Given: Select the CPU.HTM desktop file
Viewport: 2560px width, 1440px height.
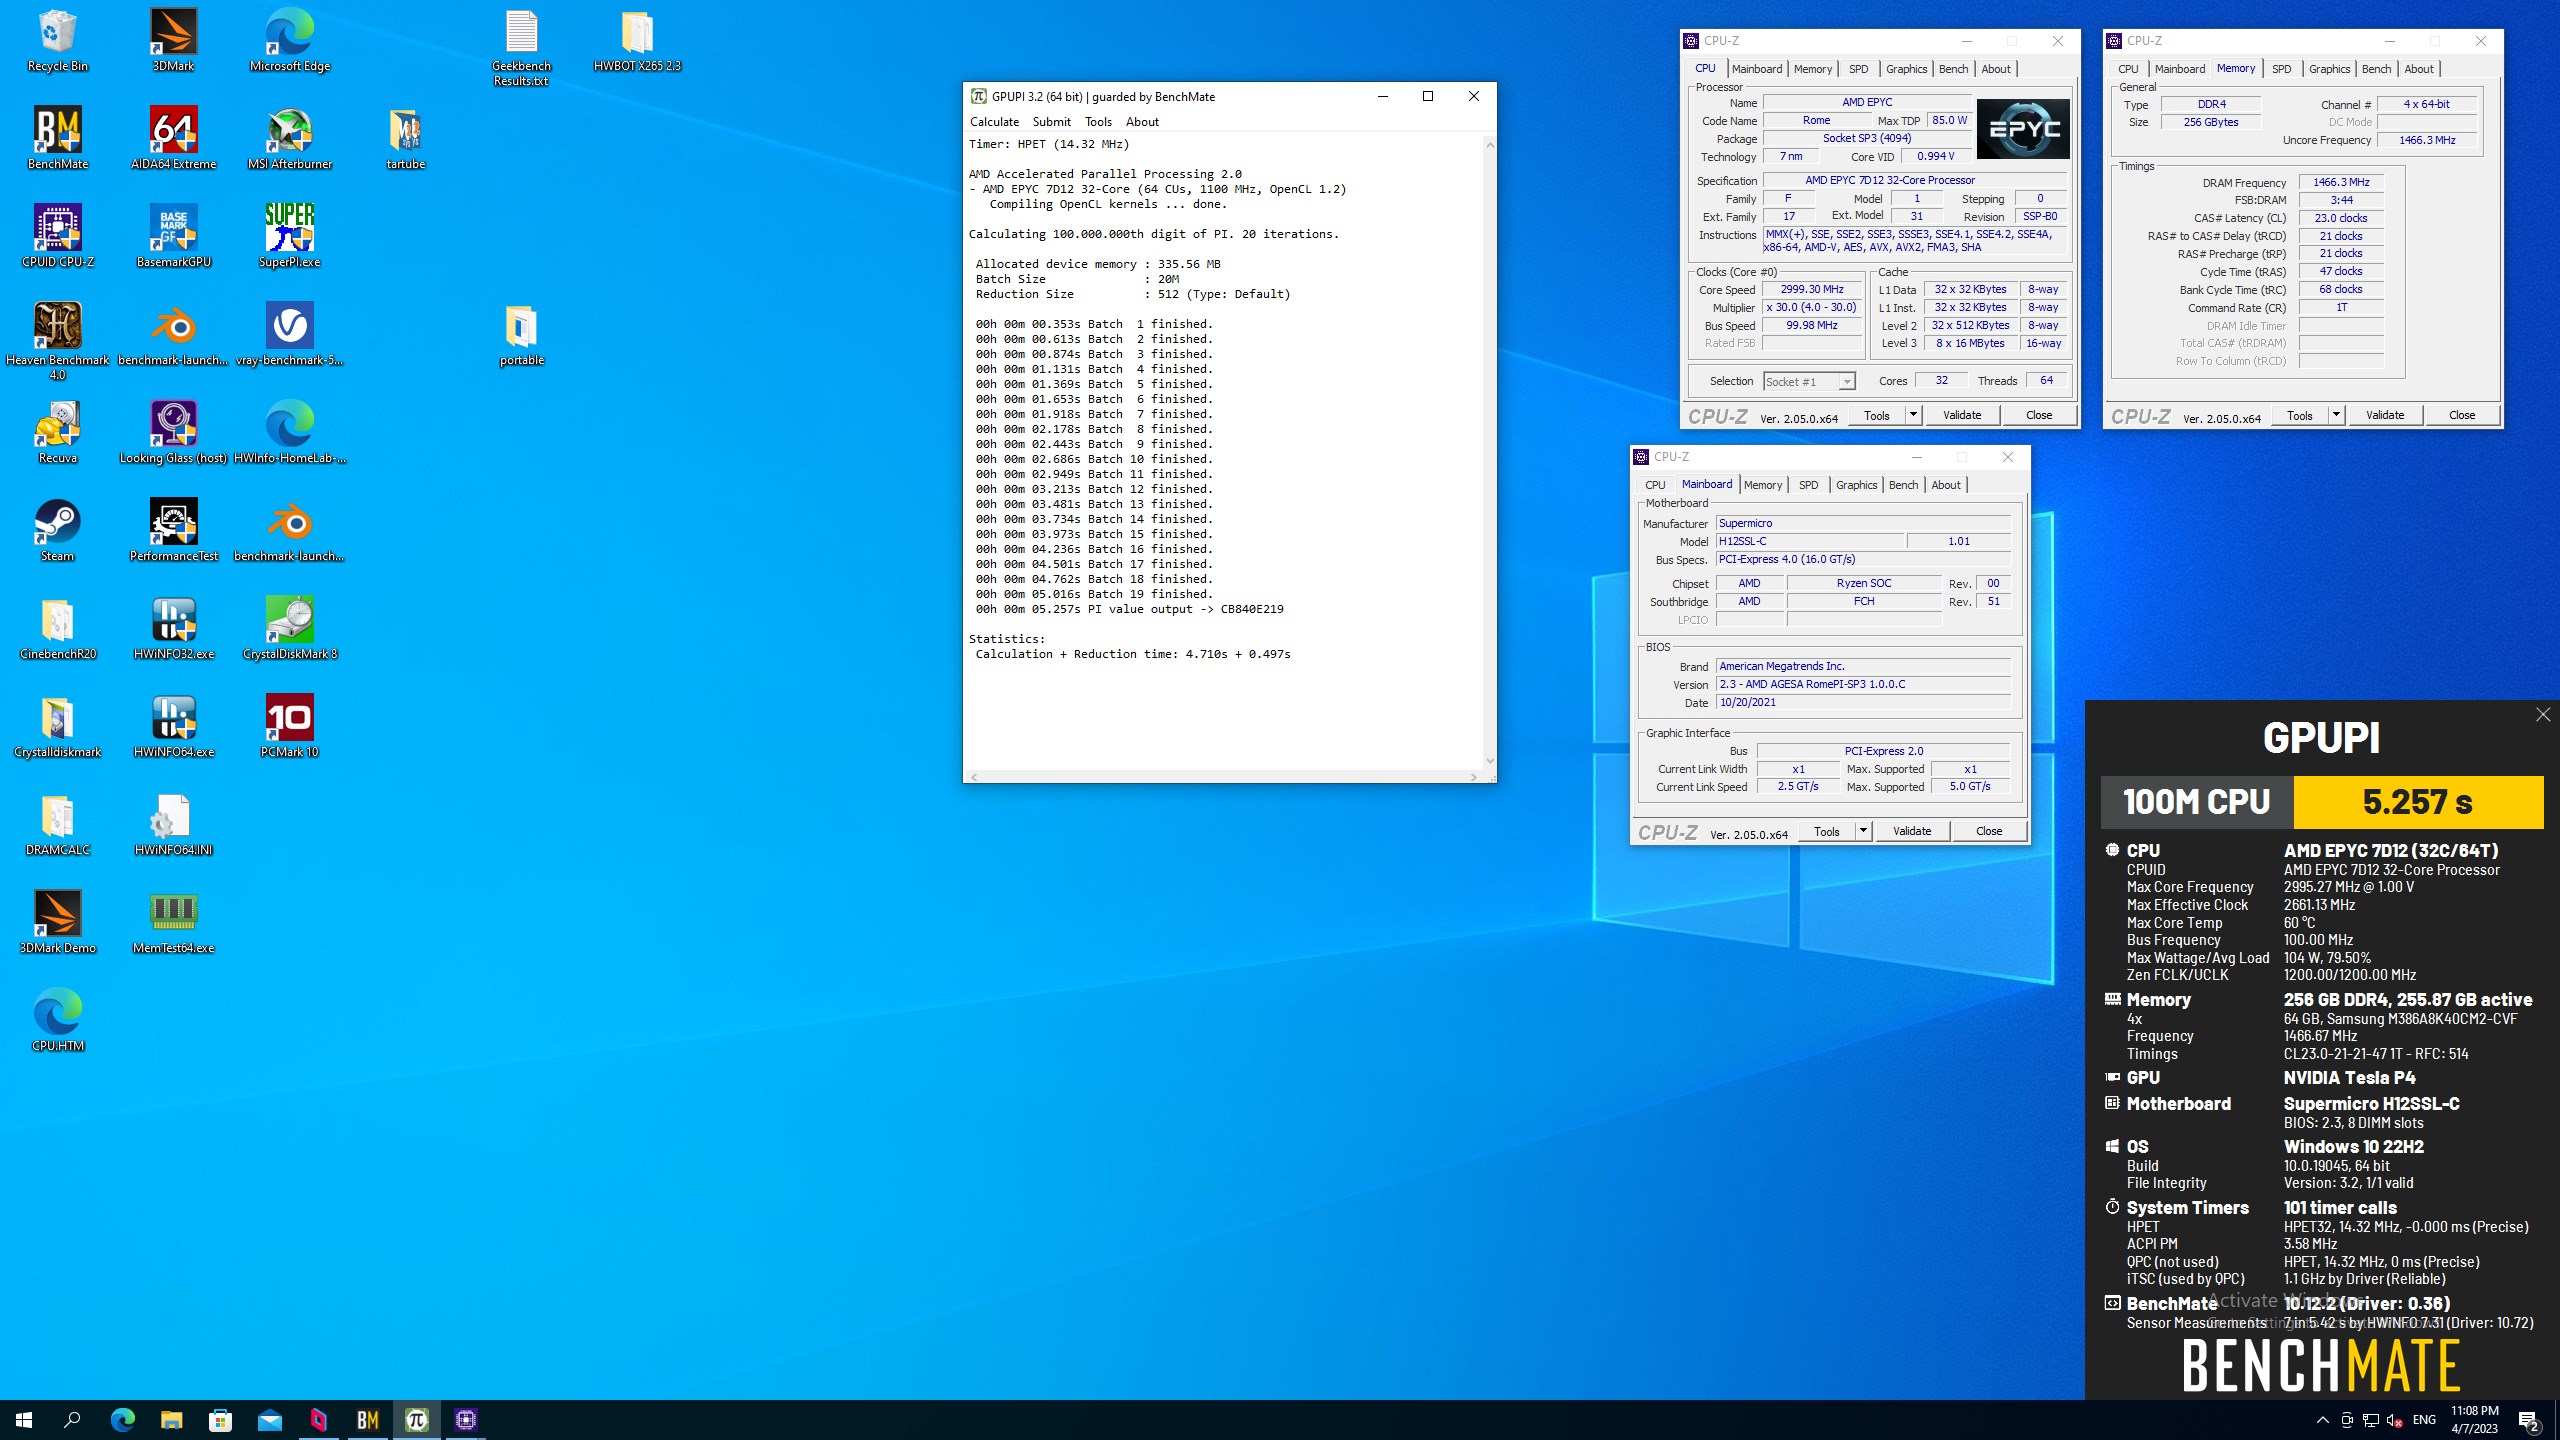Looking at the screenshot, I should 58,1021.
